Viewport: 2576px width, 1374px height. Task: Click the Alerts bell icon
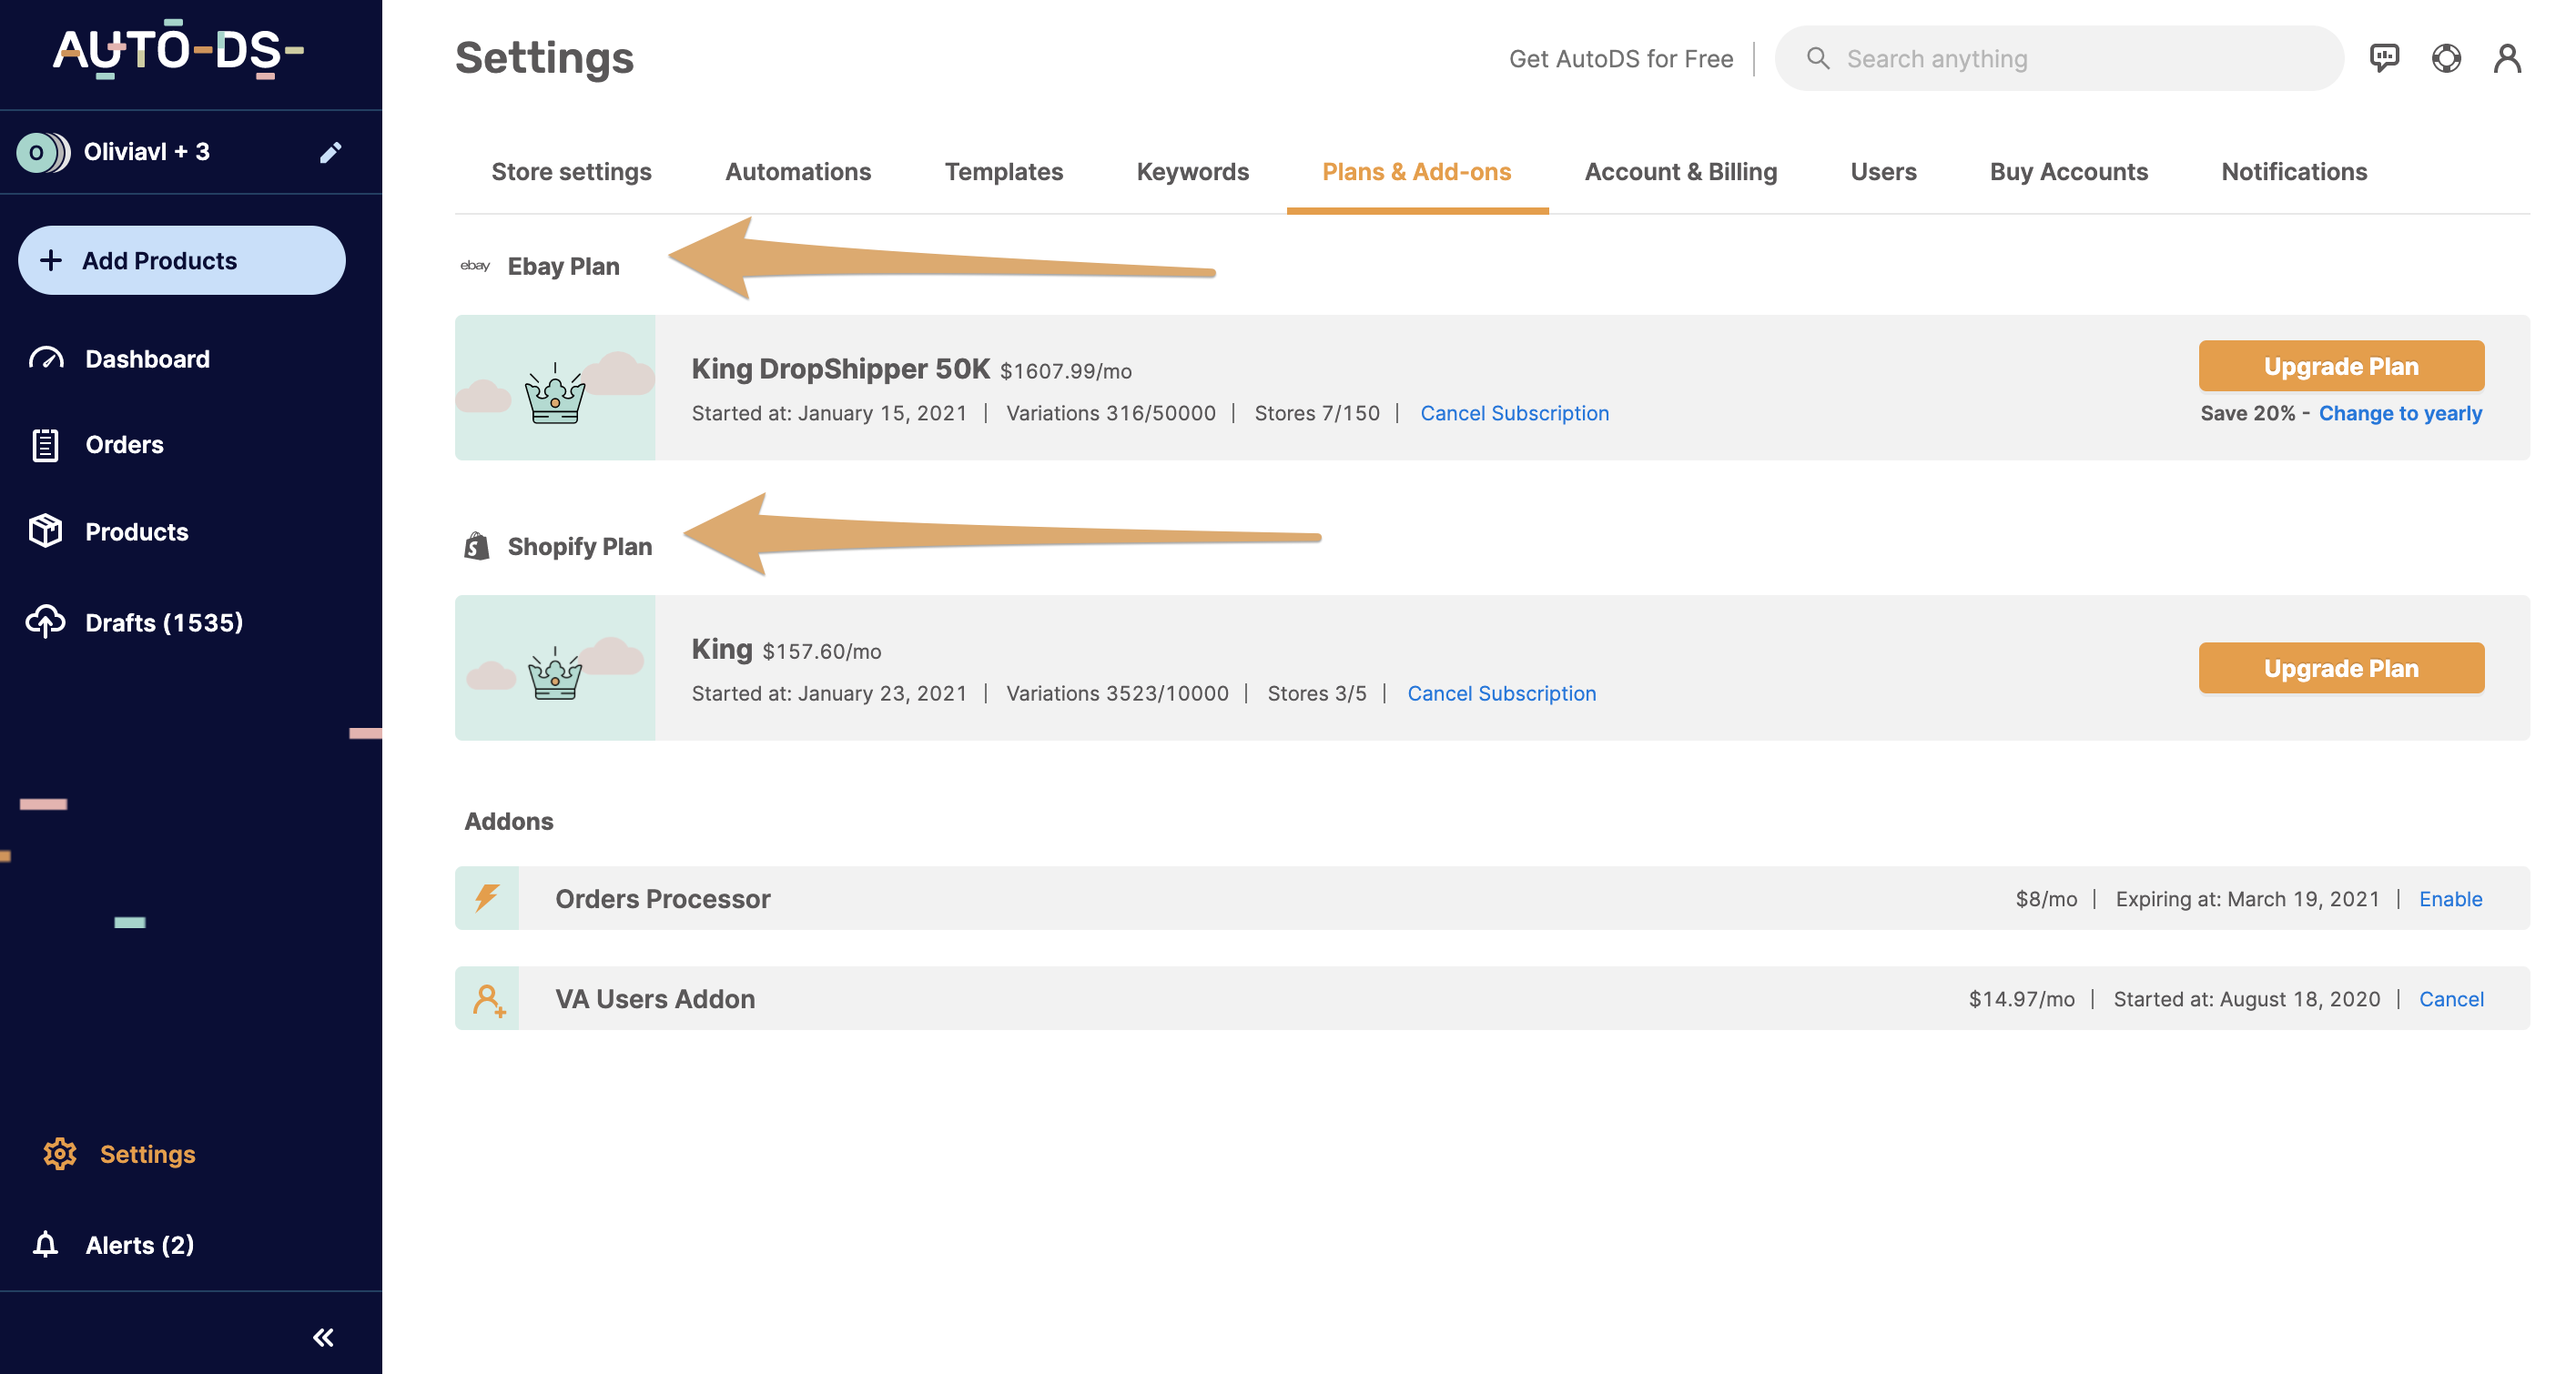pos(46,1245)
